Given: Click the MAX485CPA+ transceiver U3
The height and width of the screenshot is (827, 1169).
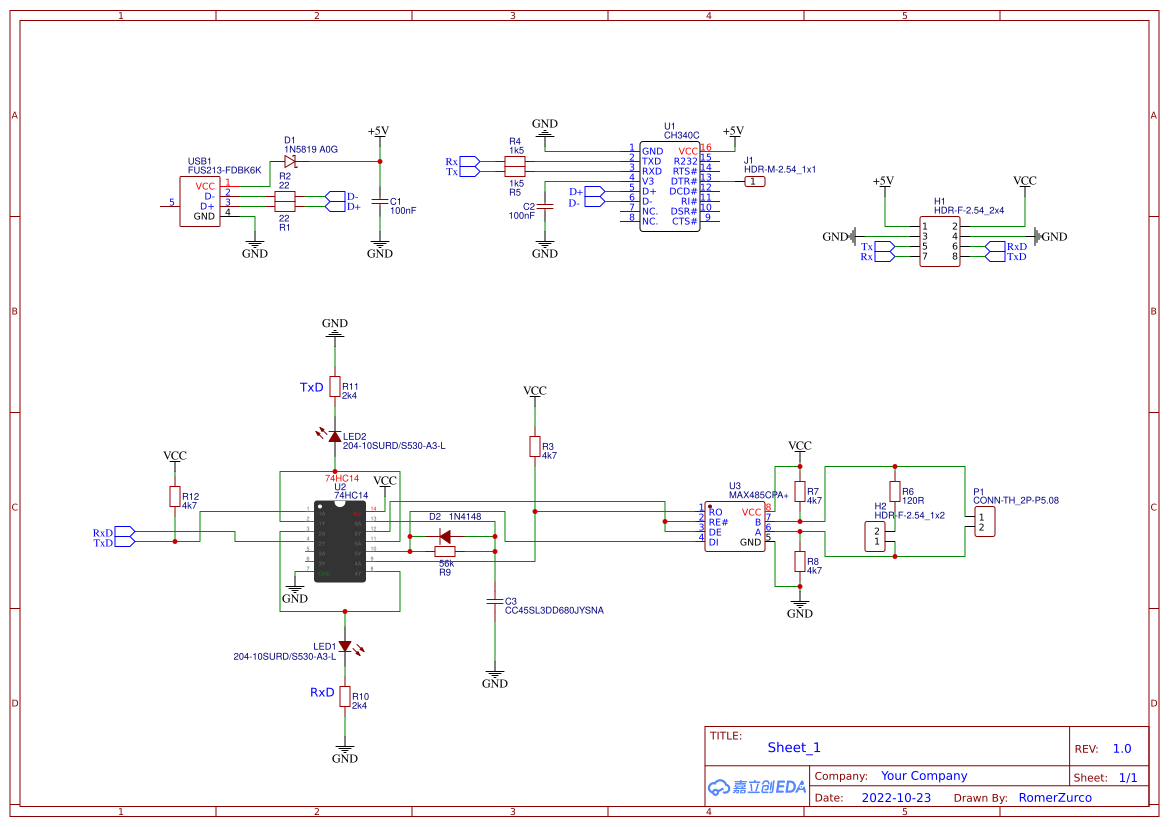Looking at the screenshot, I should coord(735,525).
